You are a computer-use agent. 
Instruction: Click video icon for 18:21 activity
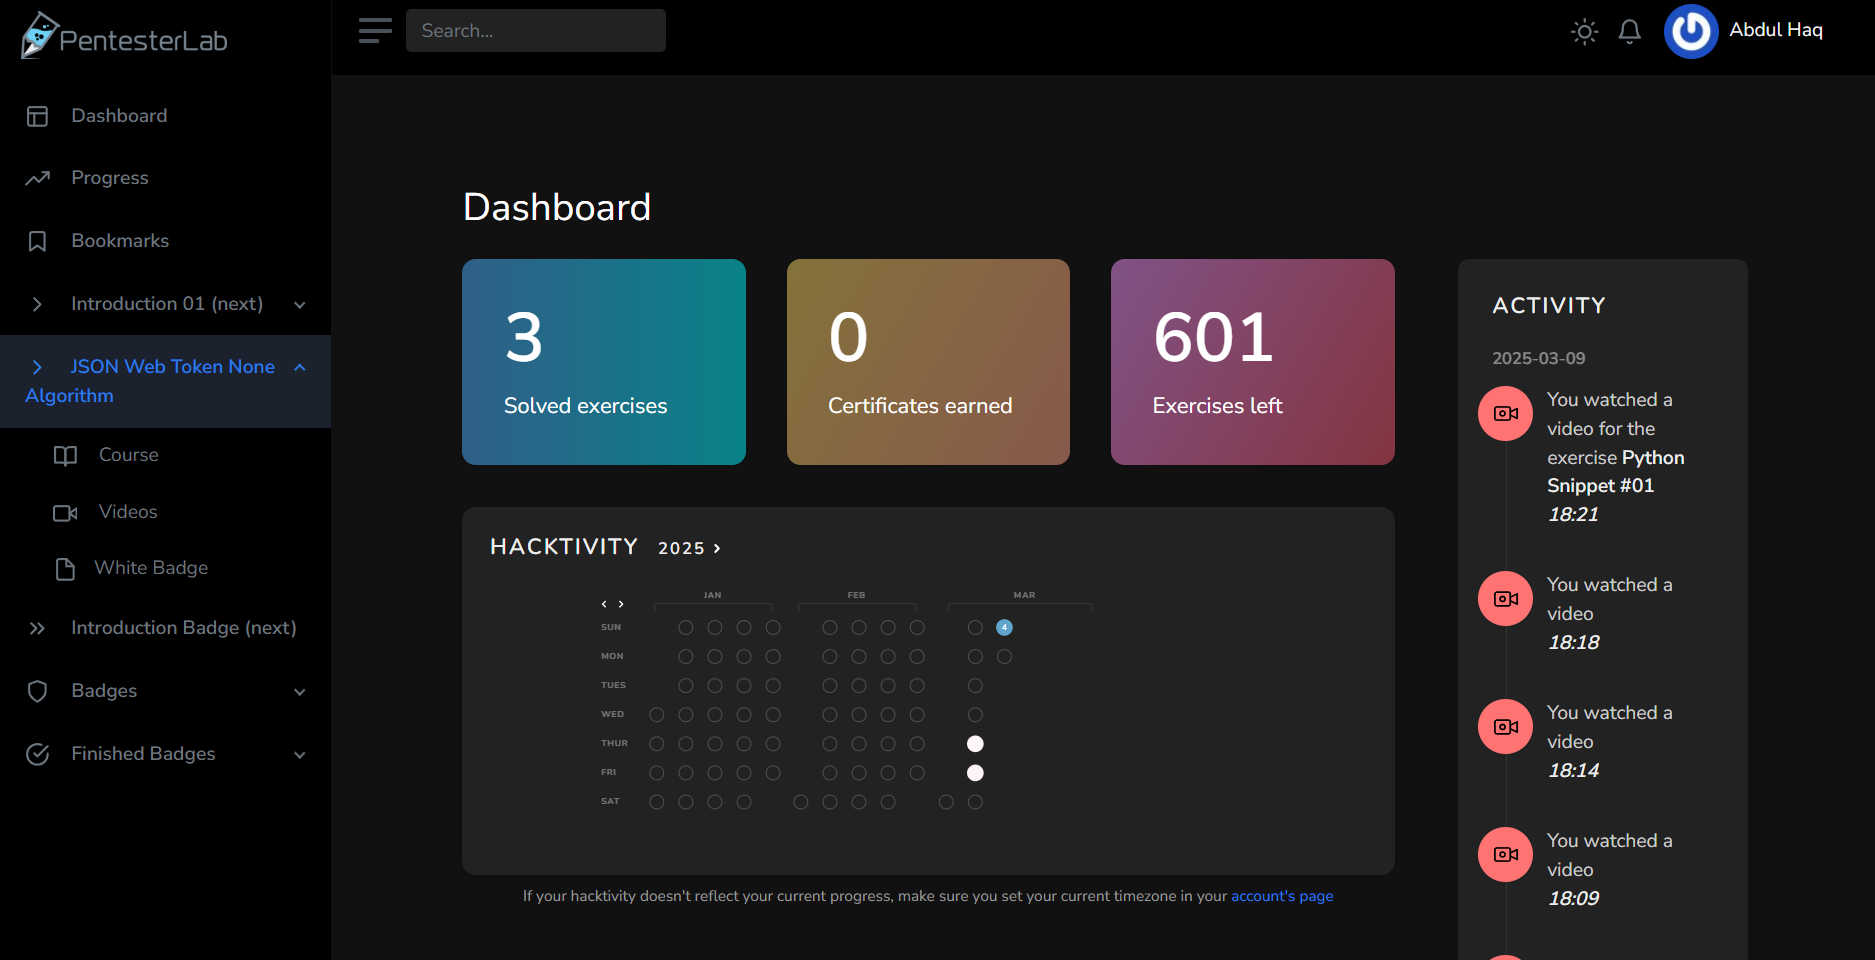pyautogui.click(x=1506, y=414)
